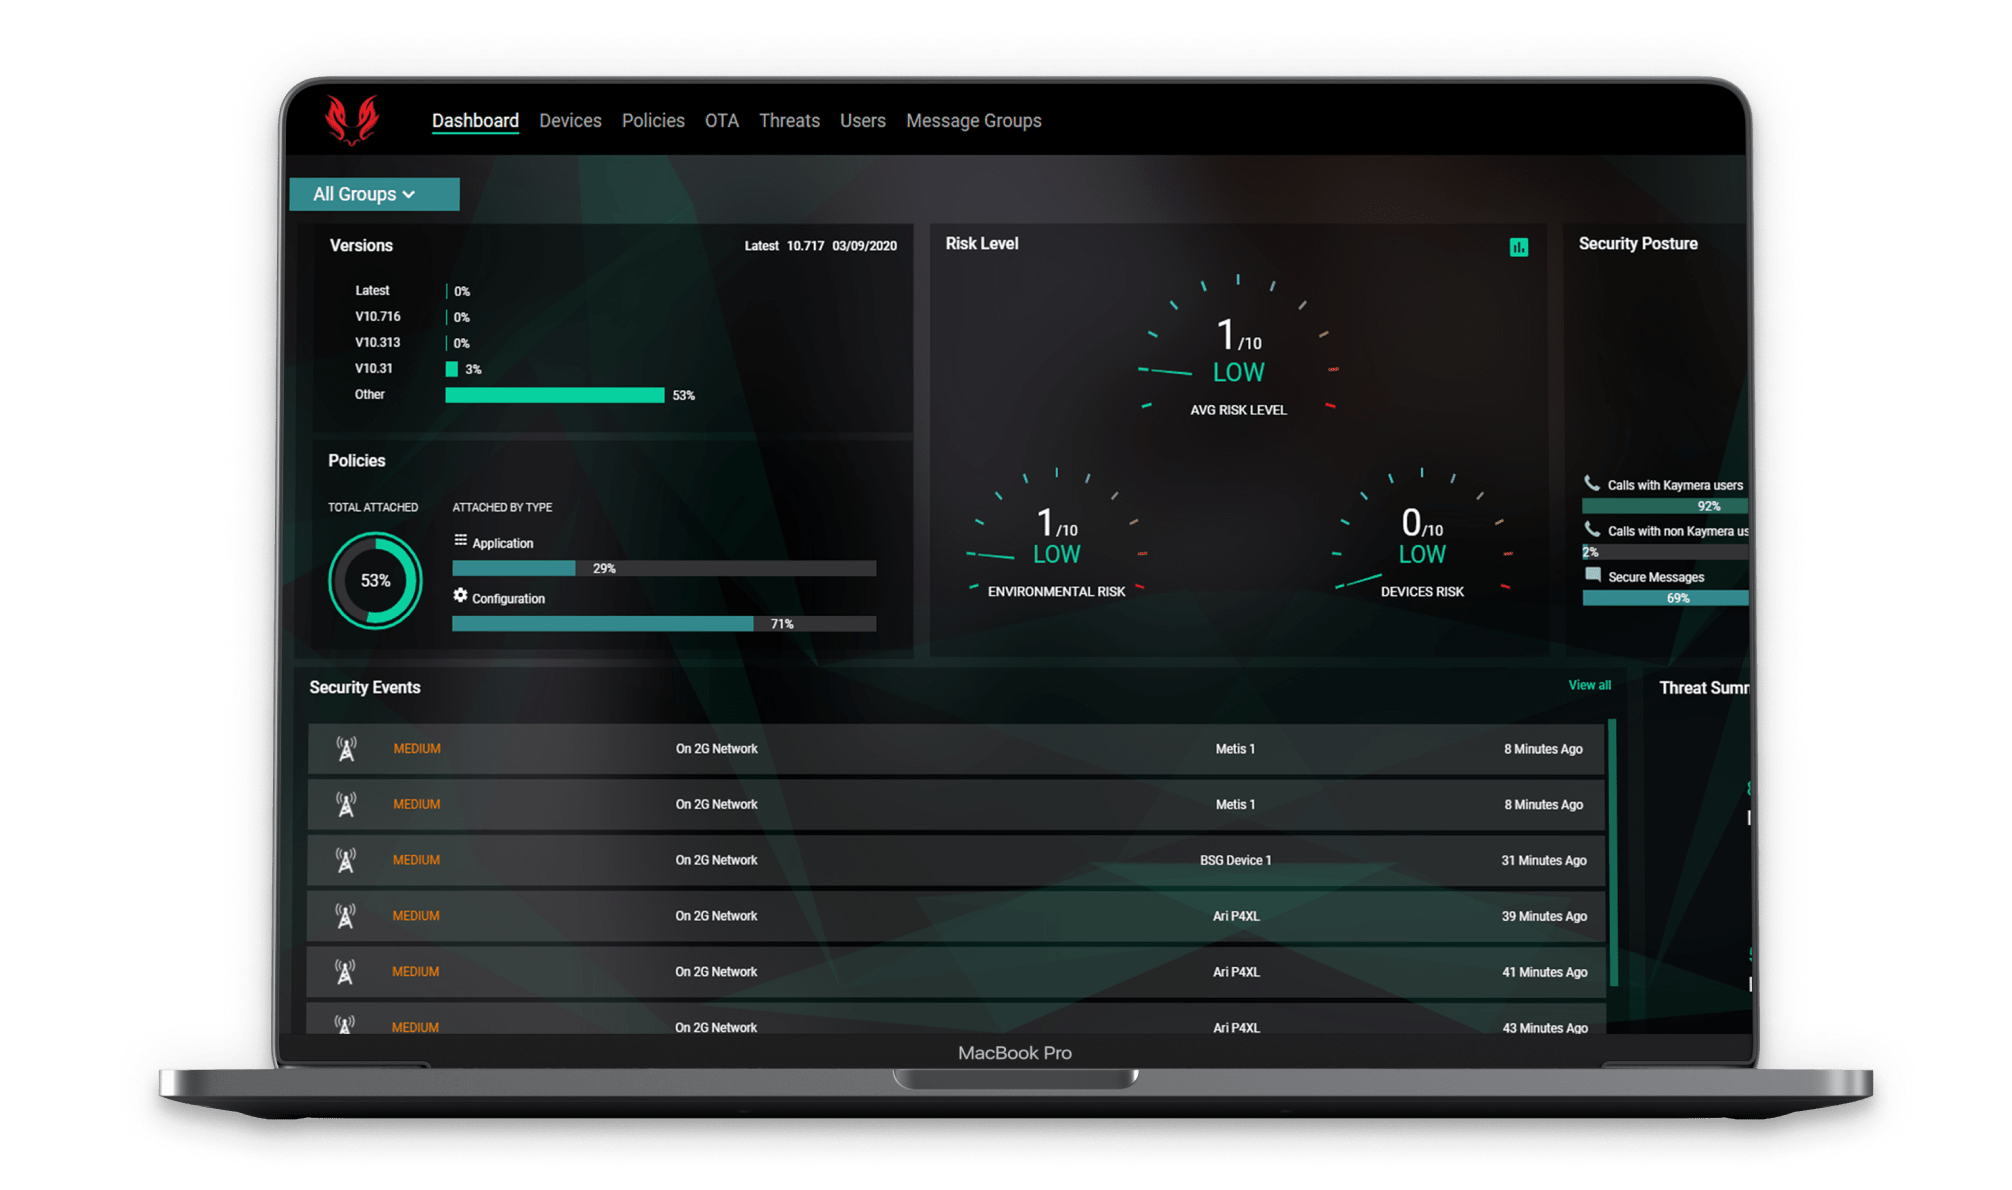Switch to the Devices tab
The width and height of the screenshot is (2012, 1190).
click(570, 121)
